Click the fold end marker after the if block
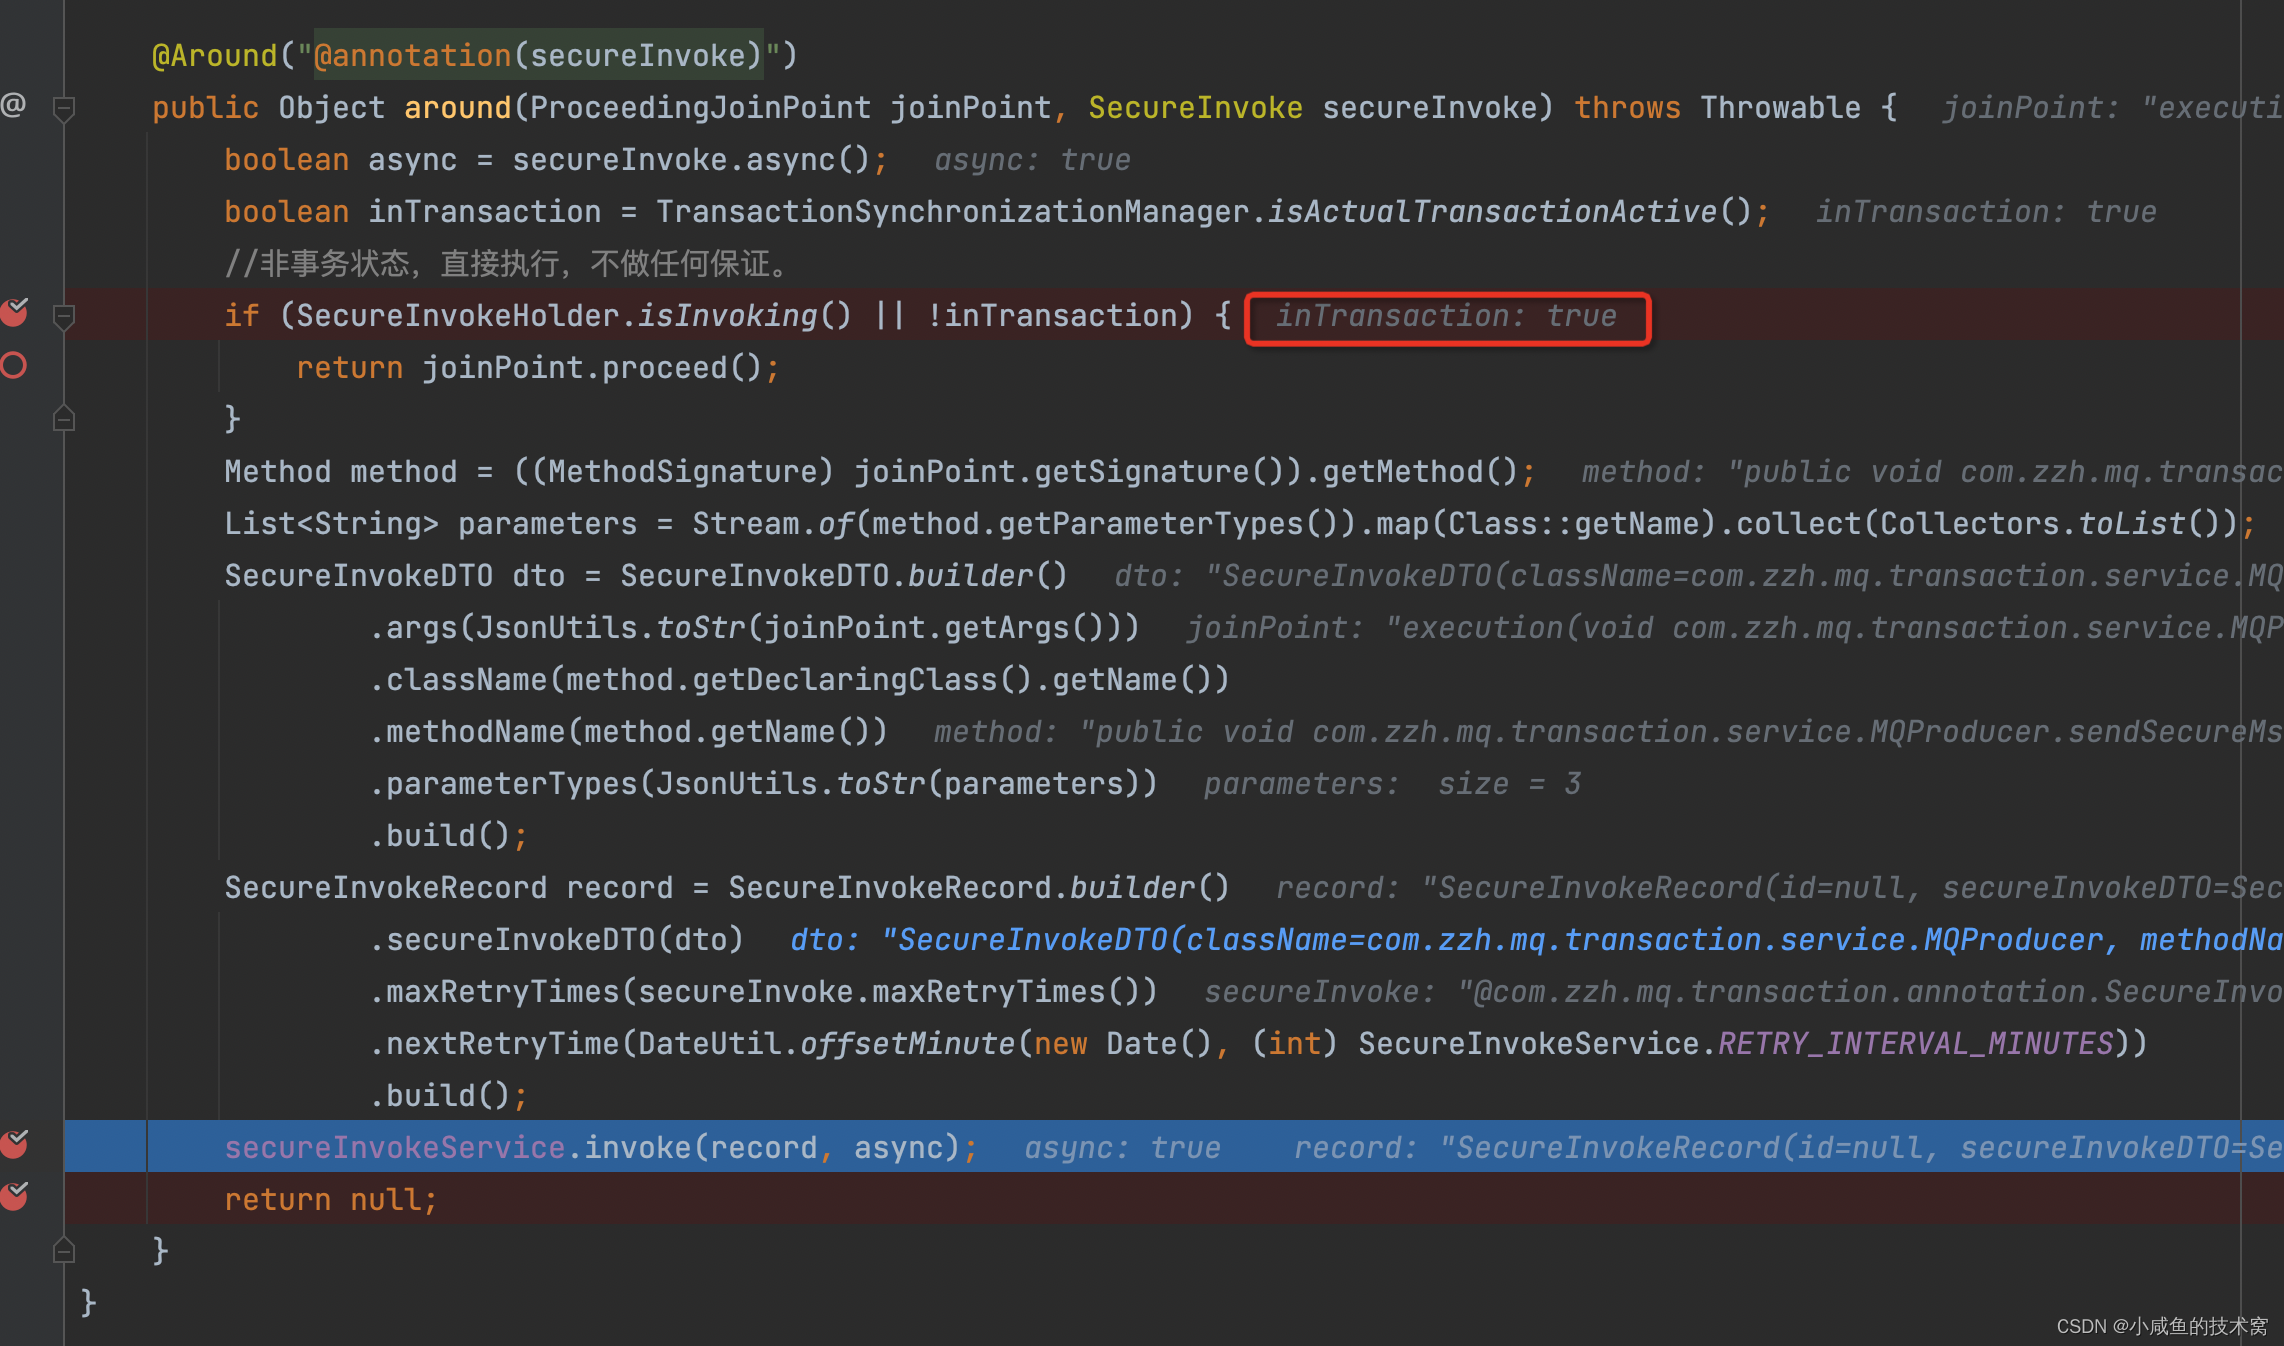 63,419
